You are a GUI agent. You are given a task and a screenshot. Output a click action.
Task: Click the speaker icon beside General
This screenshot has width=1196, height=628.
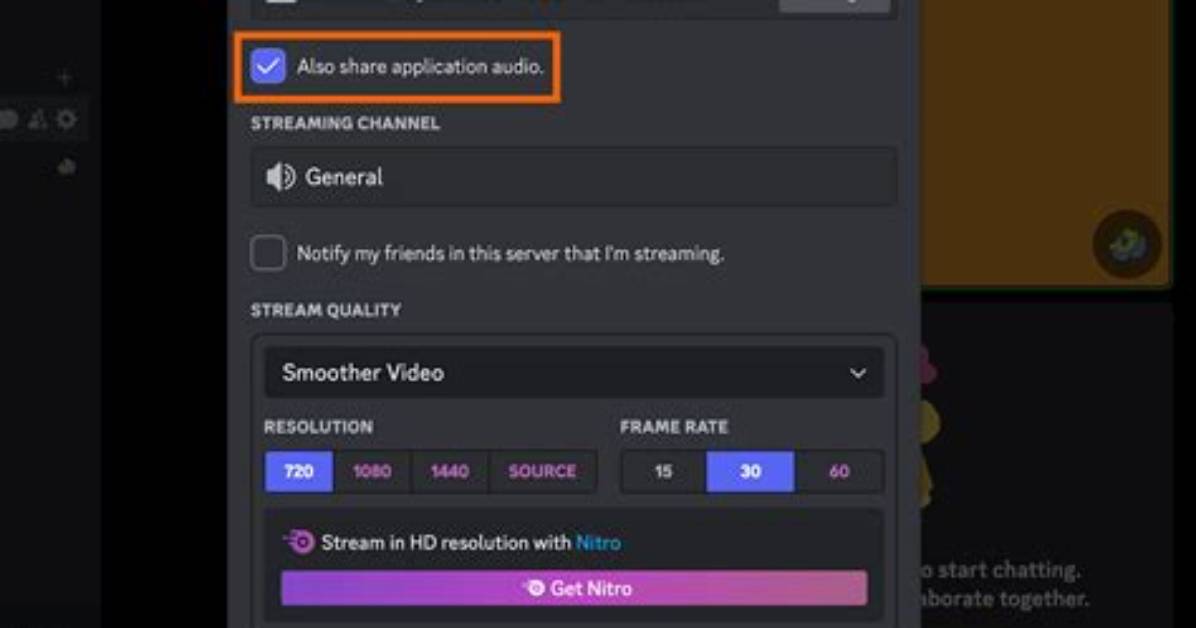point(280,177)
